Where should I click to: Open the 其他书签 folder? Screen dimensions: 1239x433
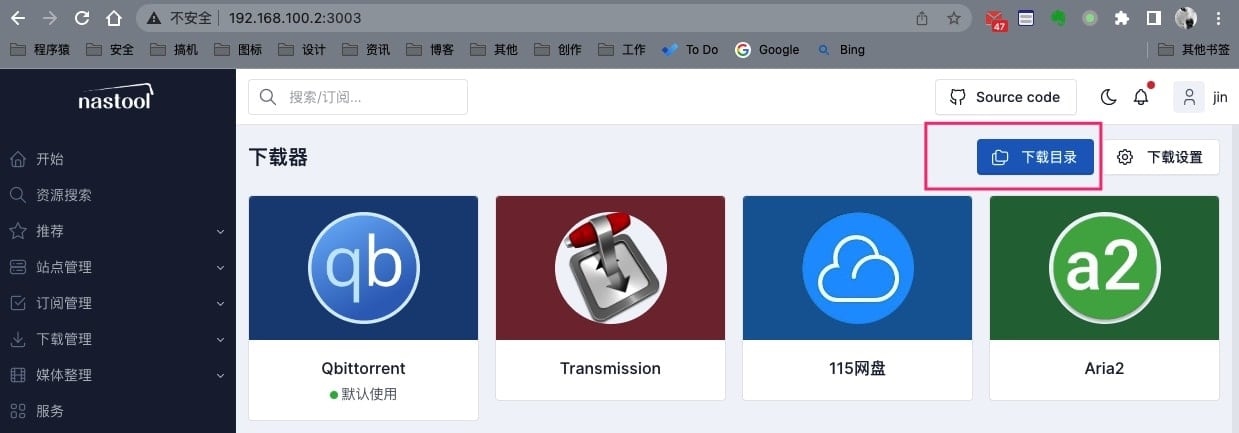(1193, 49)
